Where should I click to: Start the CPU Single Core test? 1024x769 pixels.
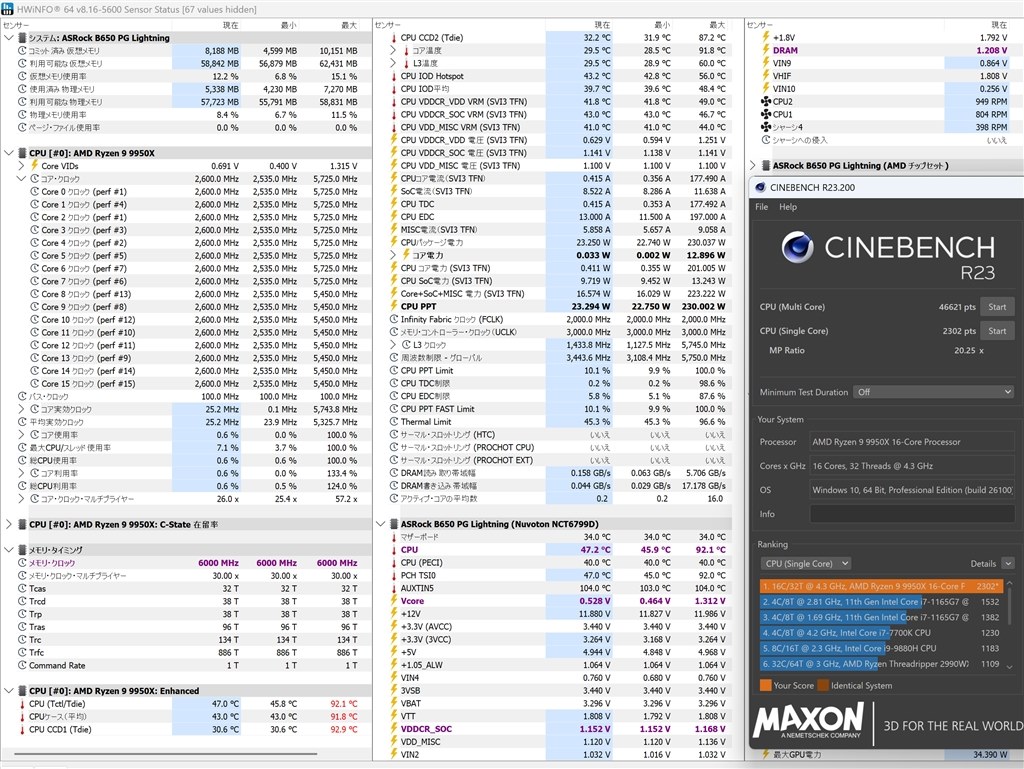pos(997,331)
